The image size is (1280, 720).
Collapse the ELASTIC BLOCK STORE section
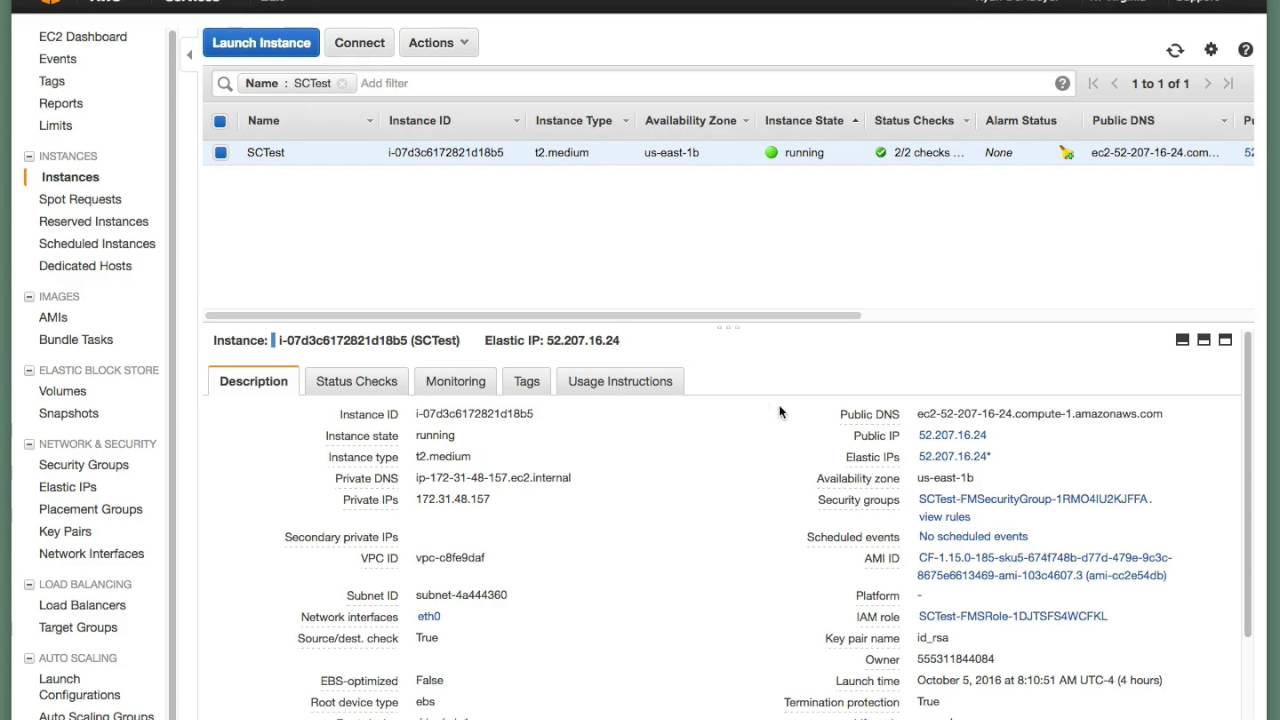[29, 370]
